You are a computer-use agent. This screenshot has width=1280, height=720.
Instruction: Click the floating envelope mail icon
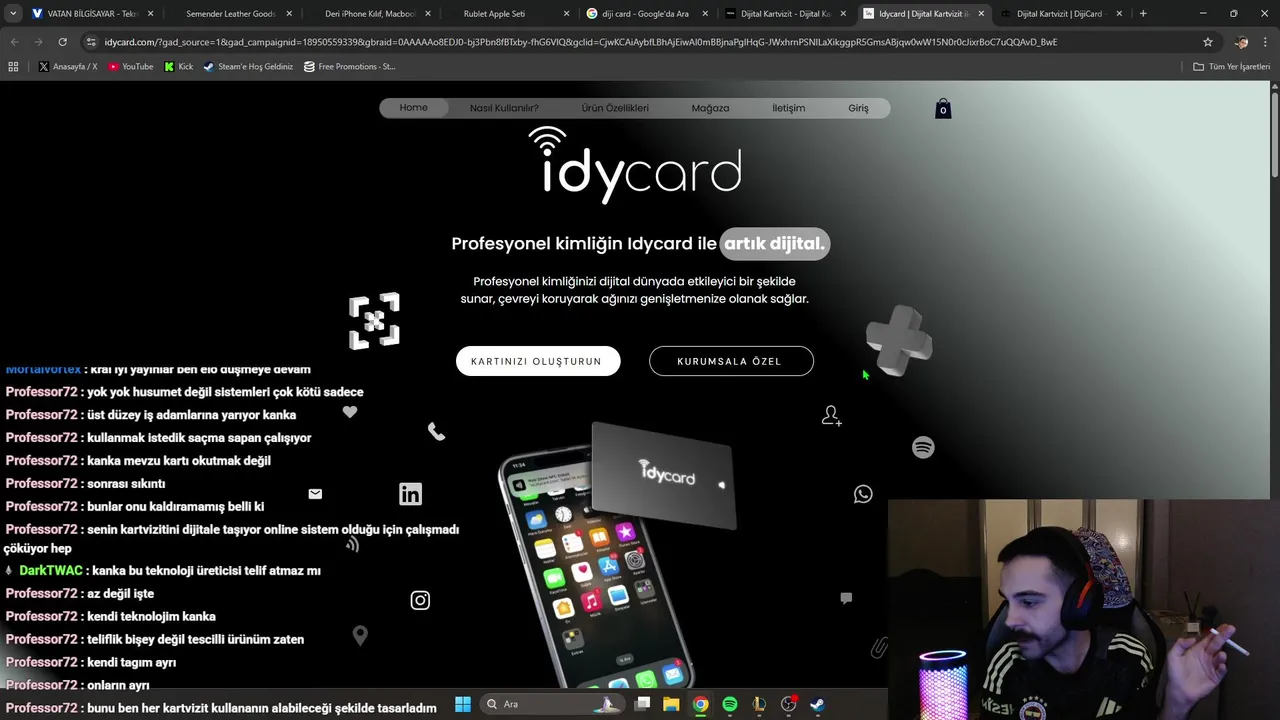[315, 494]
